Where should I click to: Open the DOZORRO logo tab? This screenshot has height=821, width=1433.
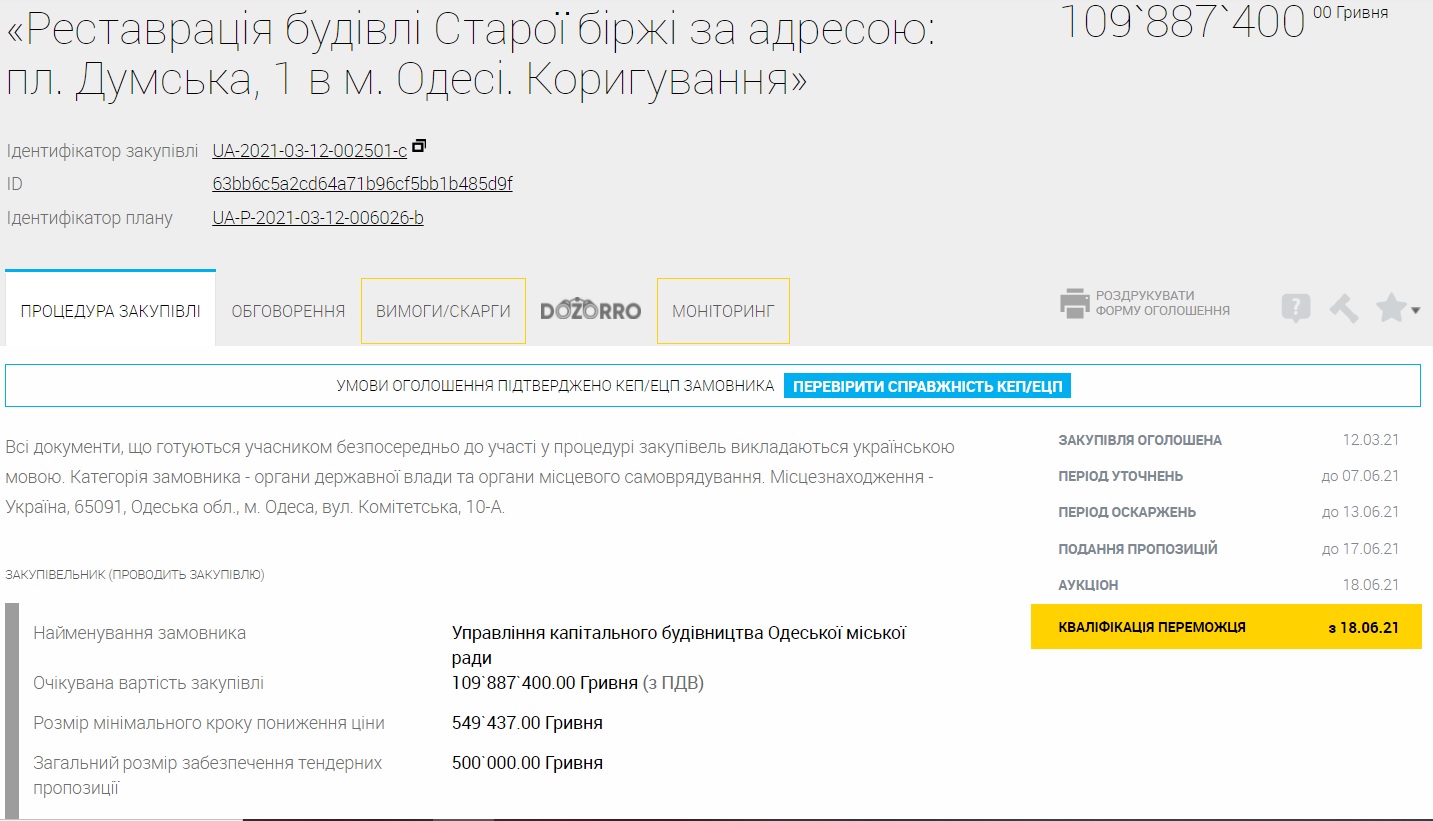[590, 311]
